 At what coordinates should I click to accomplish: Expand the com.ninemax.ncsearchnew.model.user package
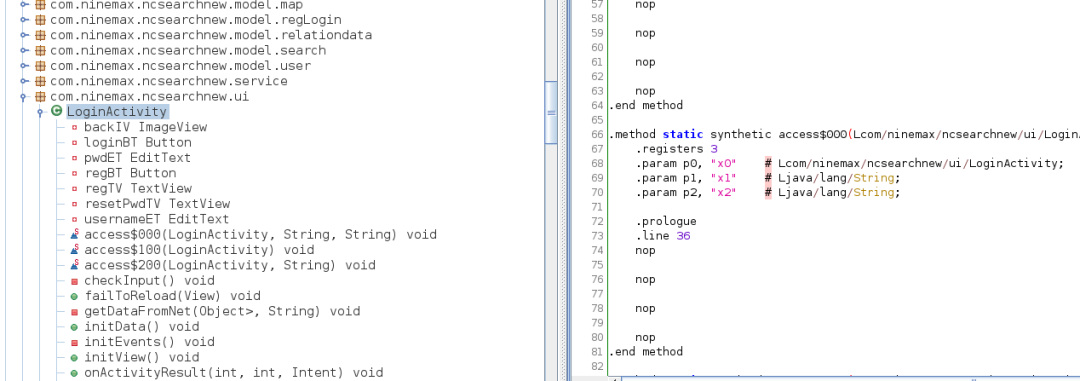23,66
